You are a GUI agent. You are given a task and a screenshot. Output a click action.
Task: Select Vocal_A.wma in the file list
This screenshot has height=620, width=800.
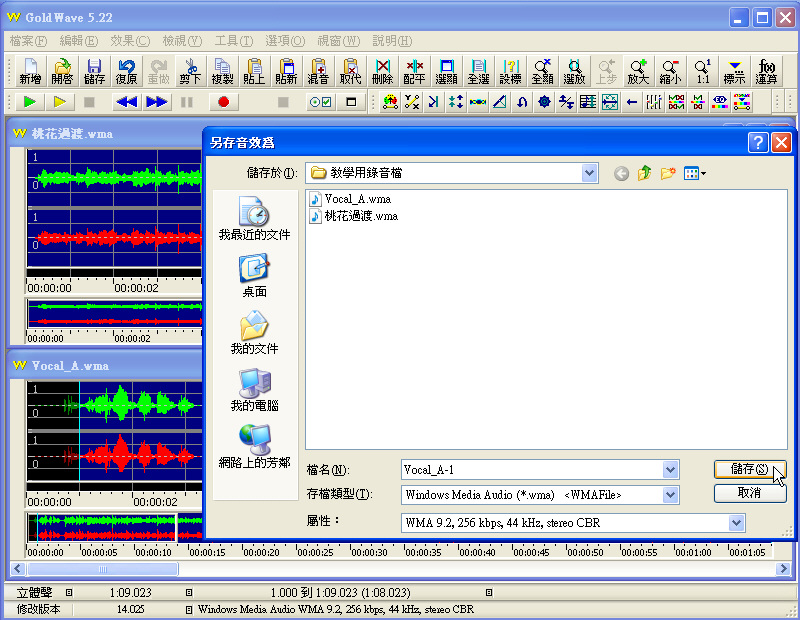(357, 199)
